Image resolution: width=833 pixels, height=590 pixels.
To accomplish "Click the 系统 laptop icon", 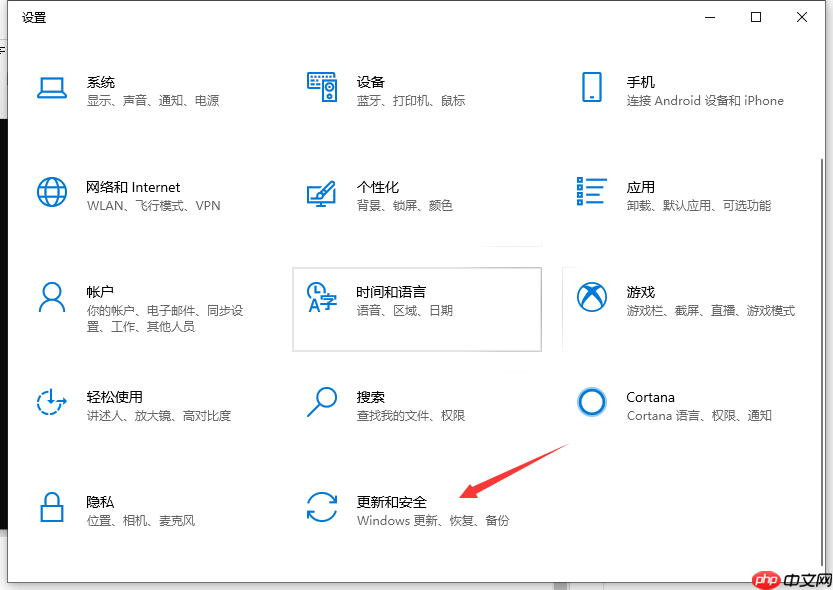I will (52, 86).
